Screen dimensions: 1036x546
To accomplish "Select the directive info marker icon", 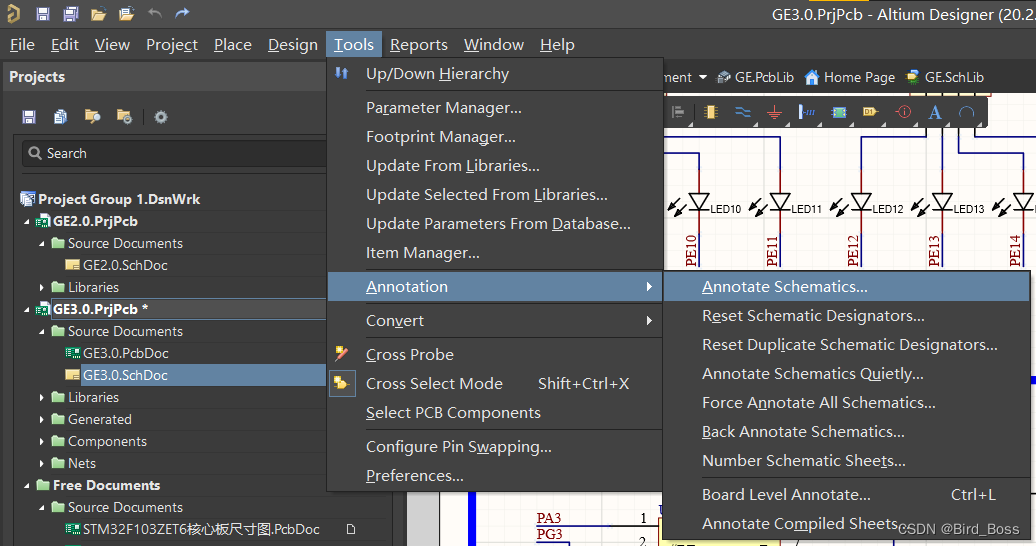I will coord(903,112).
